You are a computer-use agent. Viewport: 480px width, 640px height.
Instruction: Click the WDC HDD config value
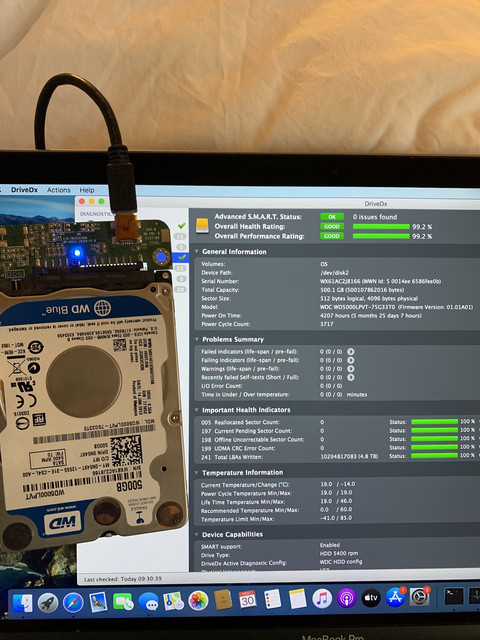[340, 562]
